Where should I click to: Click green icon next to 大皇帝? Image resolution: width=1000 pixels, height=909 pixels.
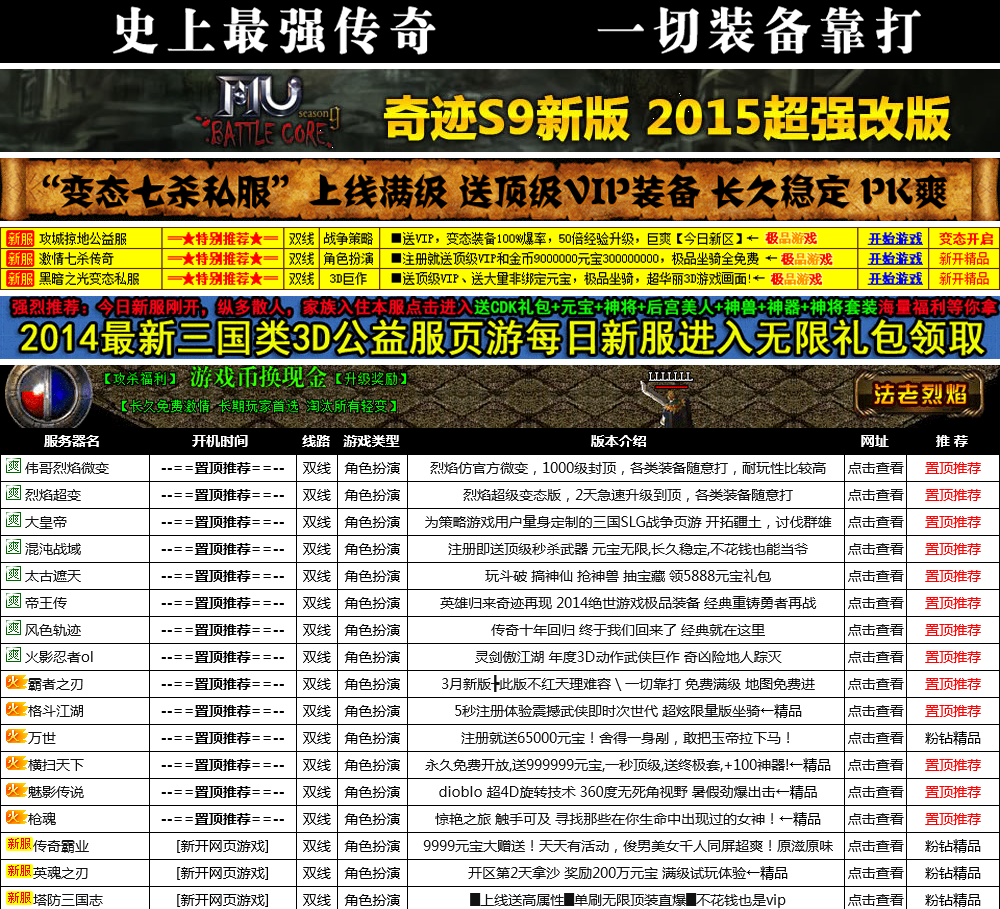13,520
